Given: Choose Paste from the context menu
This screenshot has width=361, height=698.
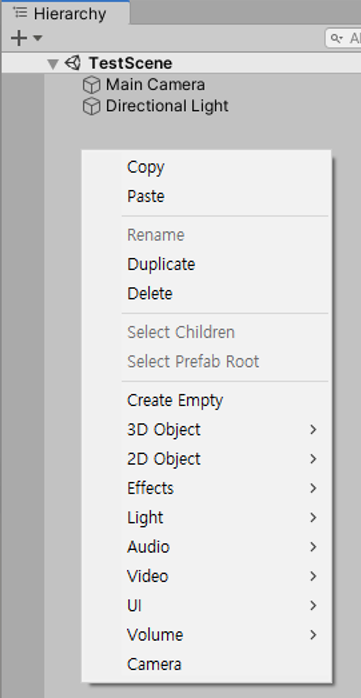Looking at the screenshot, I should 146,196.
